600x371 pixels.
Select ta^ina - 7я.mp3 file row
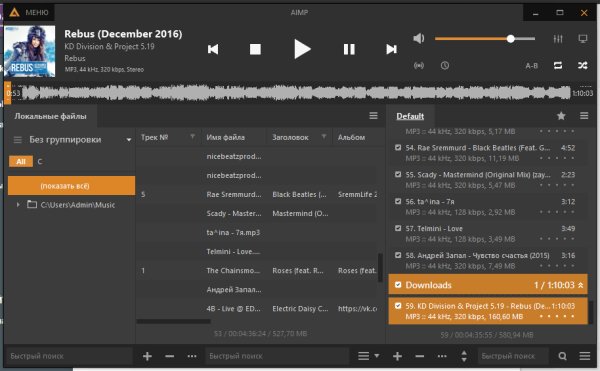pyautogui.click(x=256, y=232)
